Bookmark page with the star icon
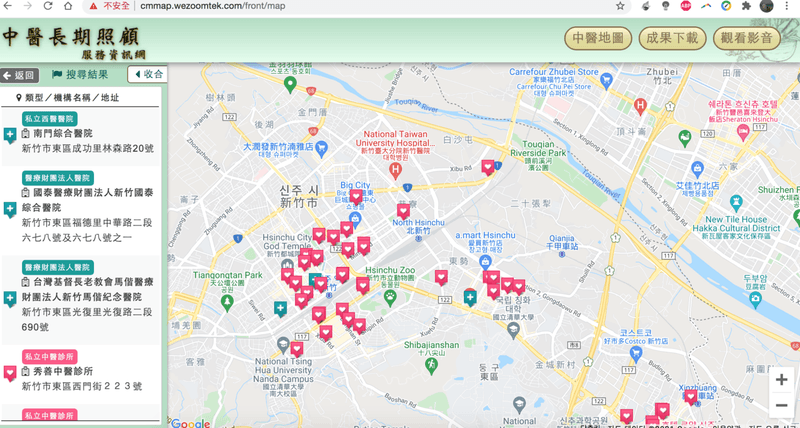800x428 pixels. [620, 6]
